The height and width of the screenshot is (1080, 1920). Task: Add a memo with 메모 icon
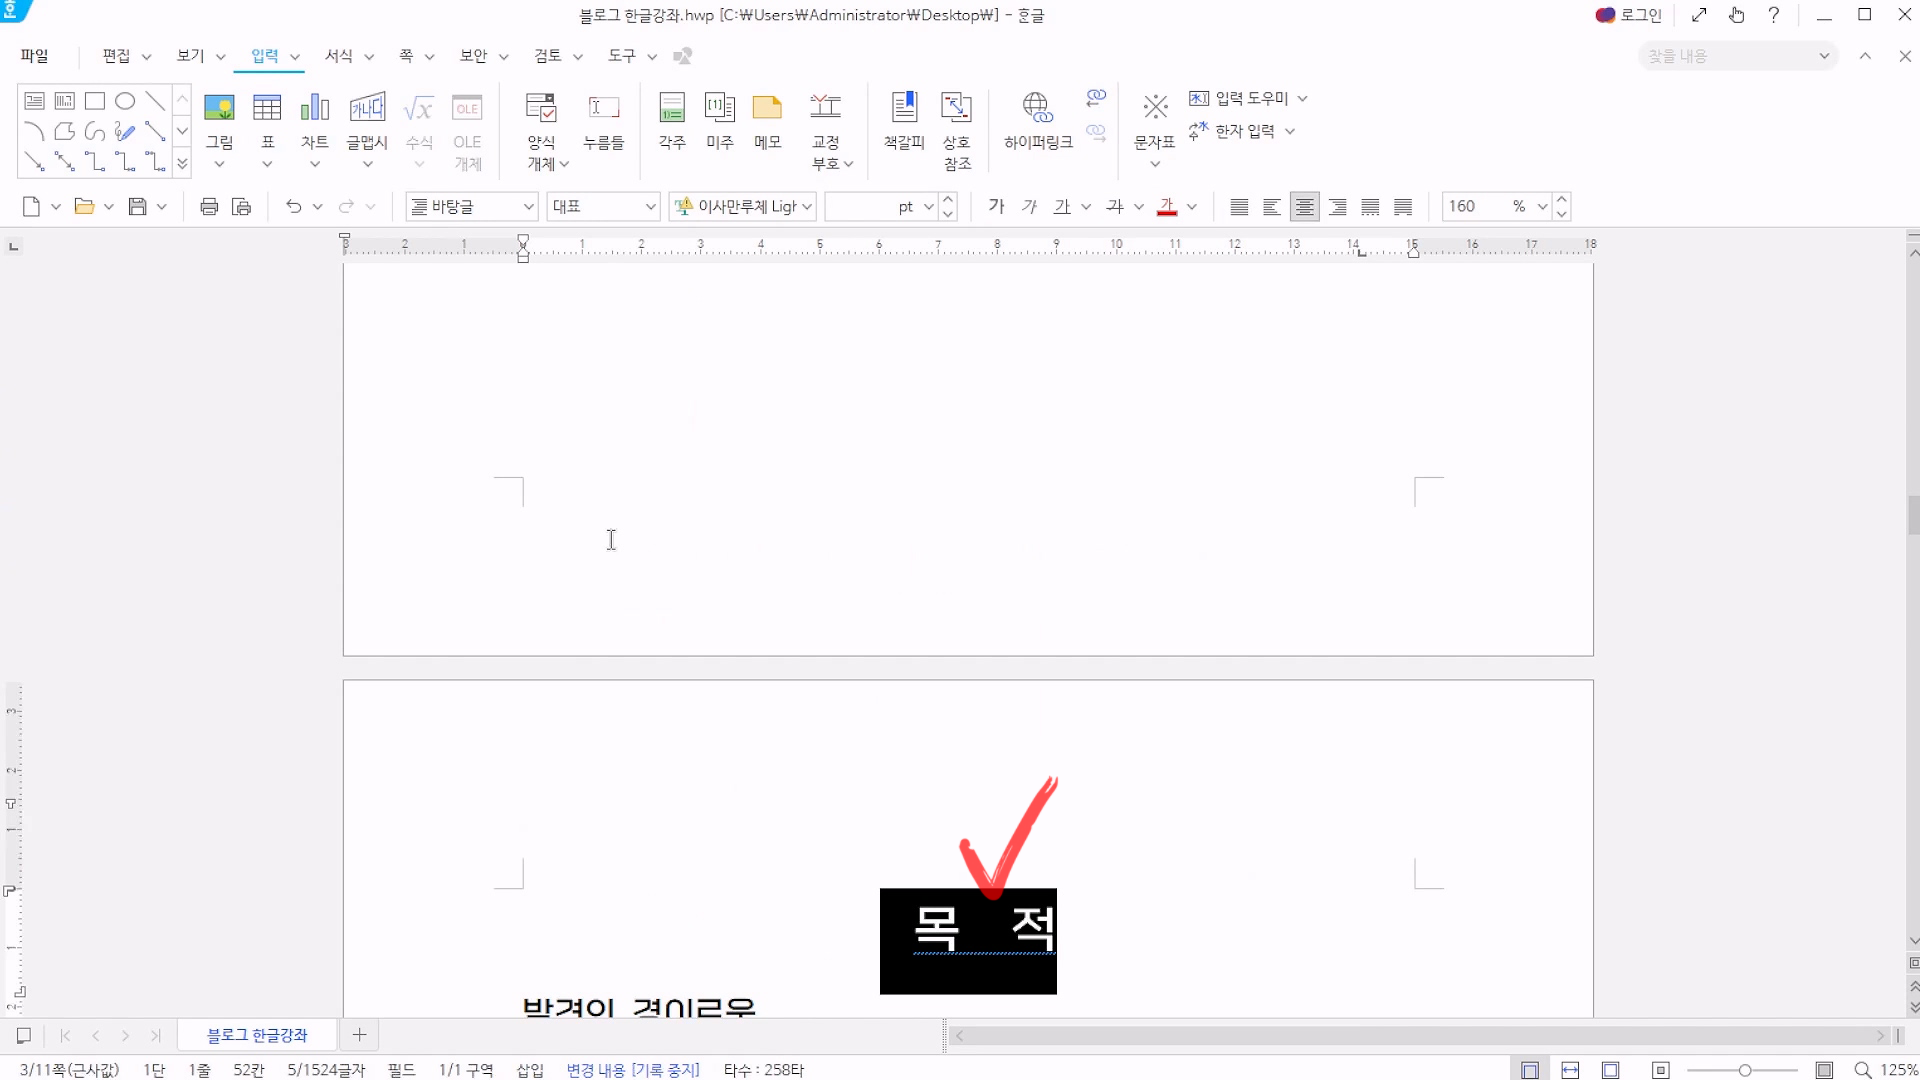(767, 108)
